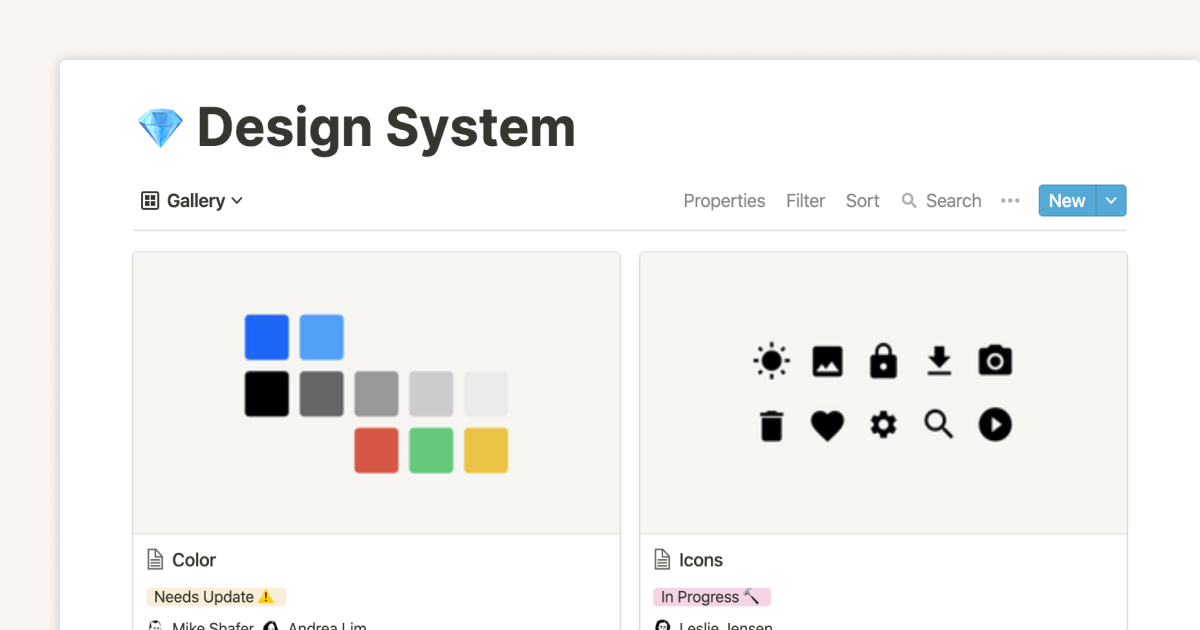Open the Color card title
The width and height of the screenshot is (1200, 630).
tap(194, 560)
